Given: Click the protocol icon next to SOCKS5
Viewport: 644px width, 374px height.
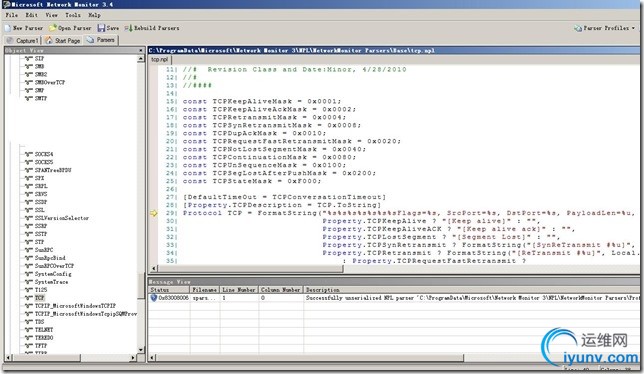Looking at the screenshot, I should coord(29,162).
